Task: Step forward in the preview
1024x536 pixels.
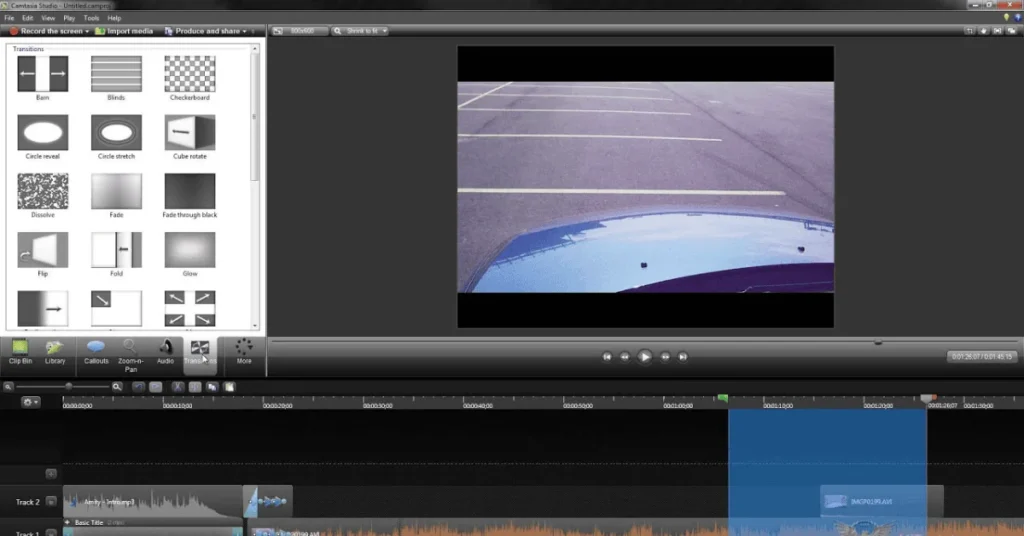Action: (665, 357)
